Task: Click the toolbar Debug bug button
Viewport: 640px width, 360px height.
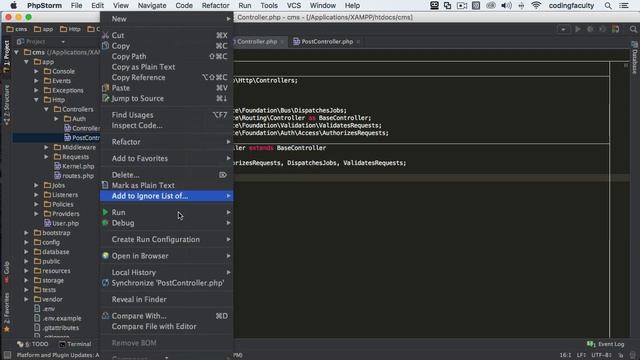Action: point(590,29)
